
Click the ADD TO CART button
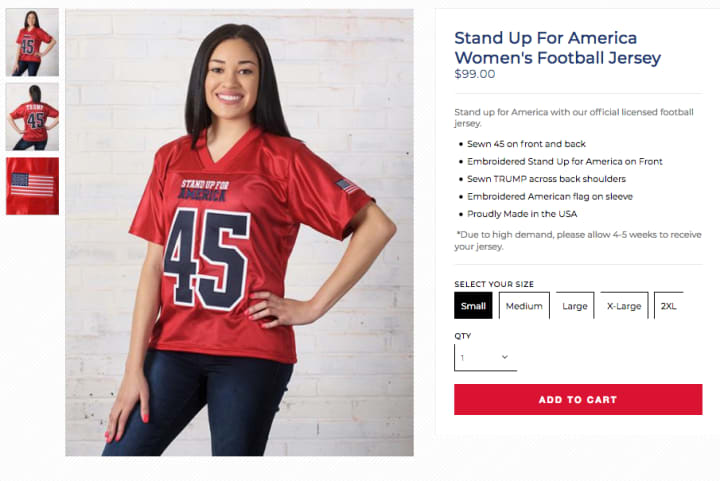(x=578, y=399)
